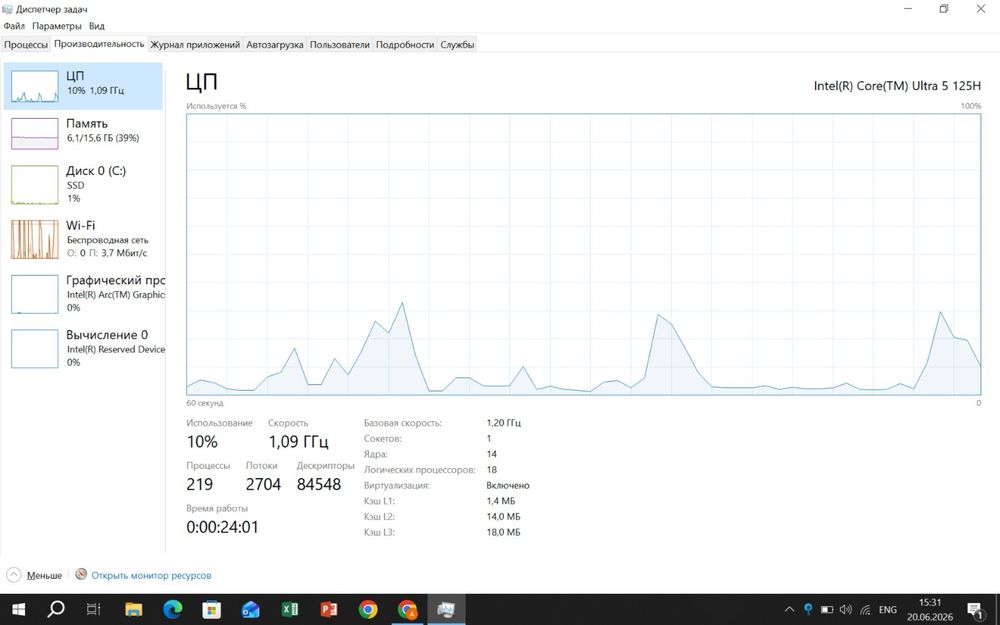Launch PowerPoint from the taskbar
The height and width of the screenshot is (625, 1000).
click(328, 610)
